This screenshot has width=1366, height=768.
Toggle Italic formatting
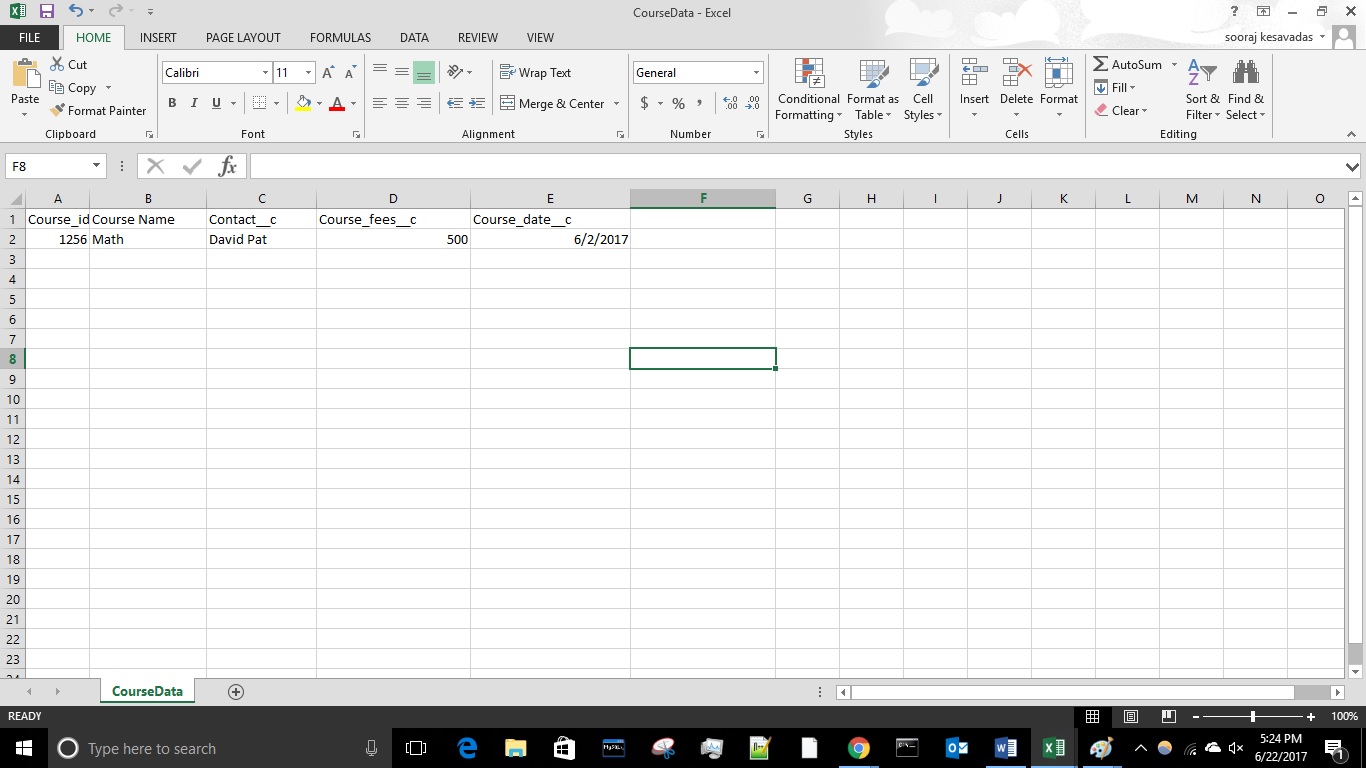click(x=194, y=103)
